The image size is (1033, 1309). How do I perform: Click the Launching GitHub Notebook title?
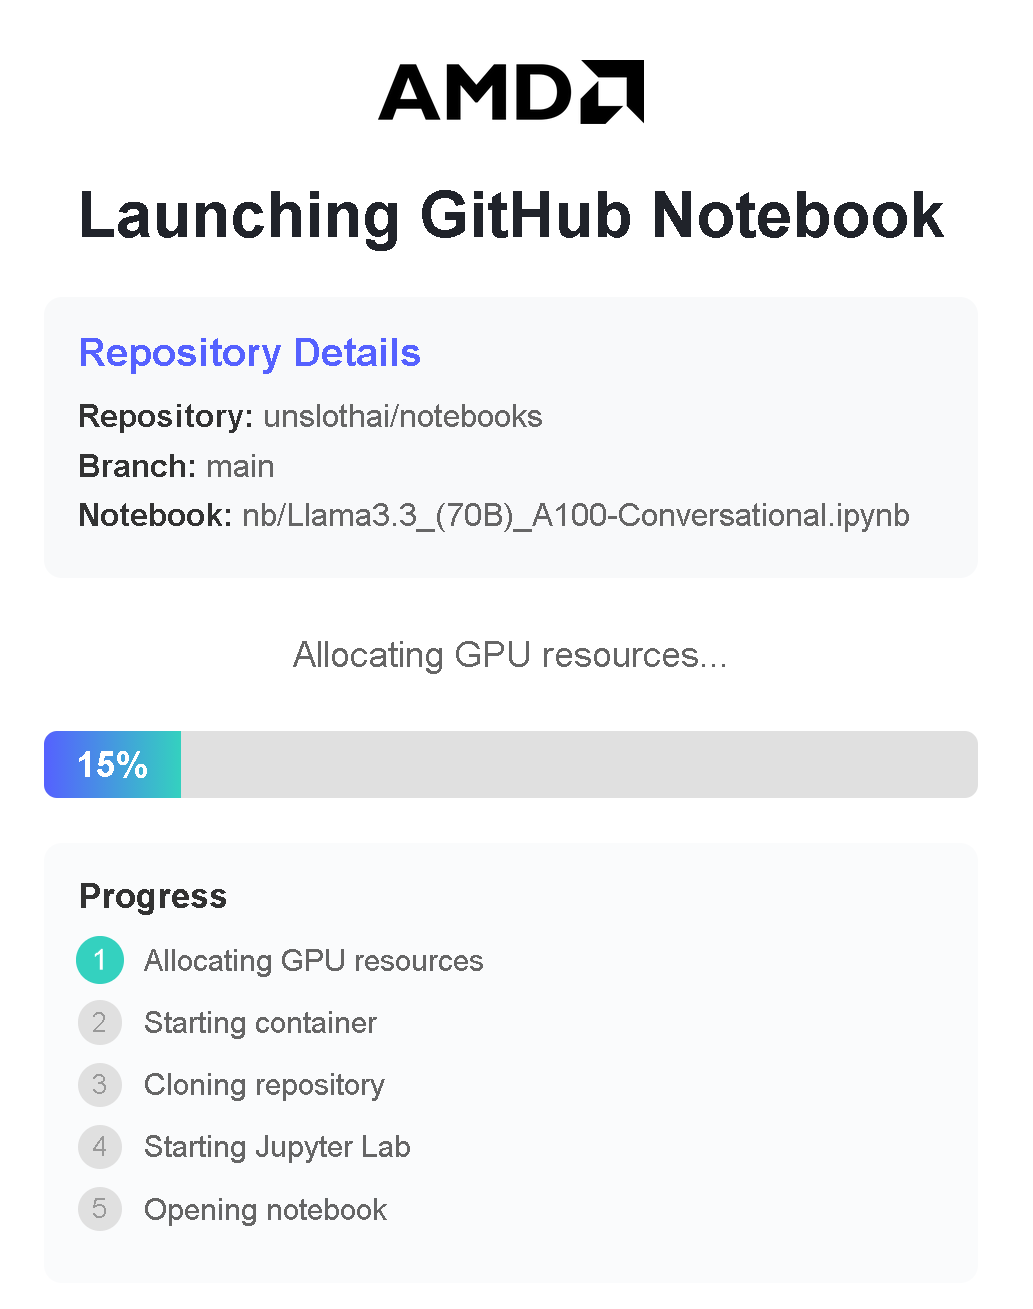pyautogui.click(x=511, y=215)
